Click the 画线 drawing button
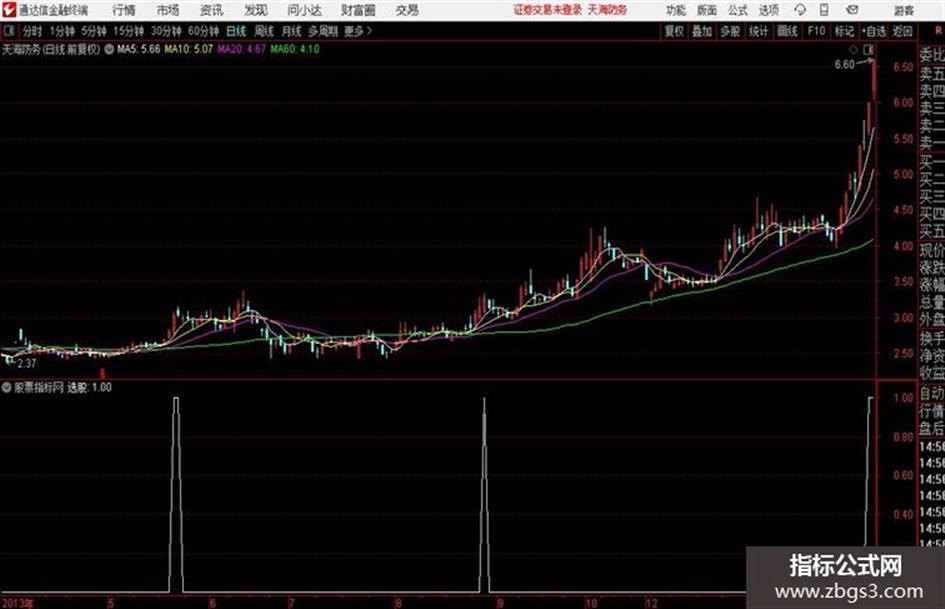Image resolution: width=945 pixels, height=609 pixels. (x=787, y=31)
